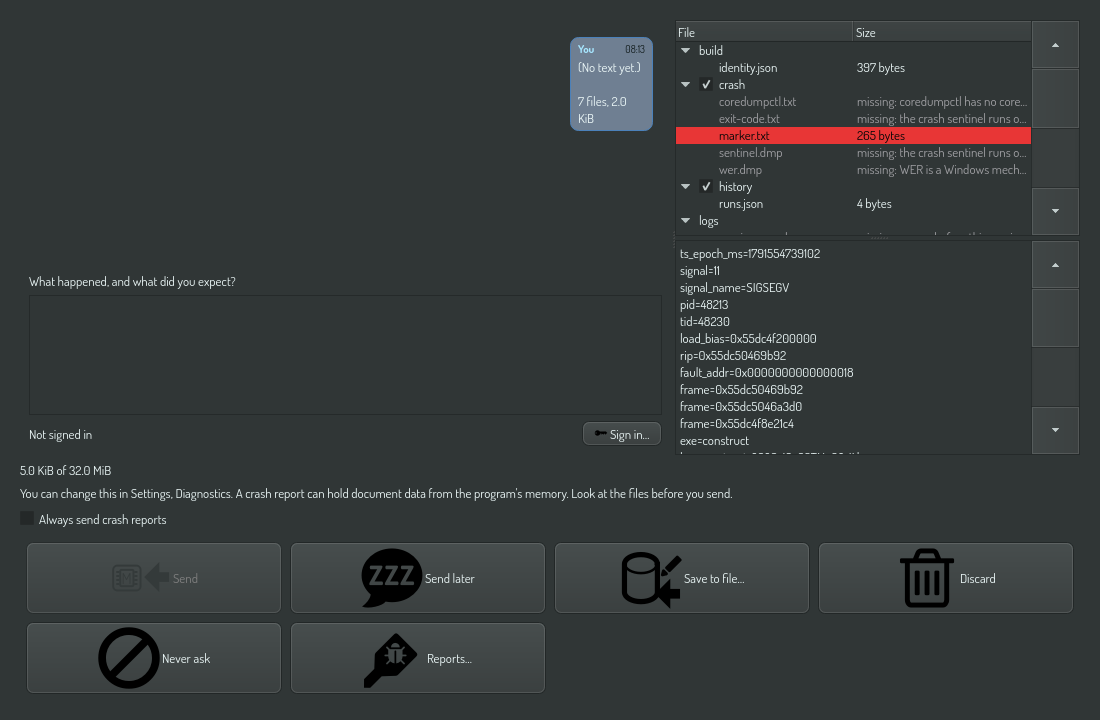Click the Sign in... button text
This screenshot has width=1100, height=720.
coord(629,434)
